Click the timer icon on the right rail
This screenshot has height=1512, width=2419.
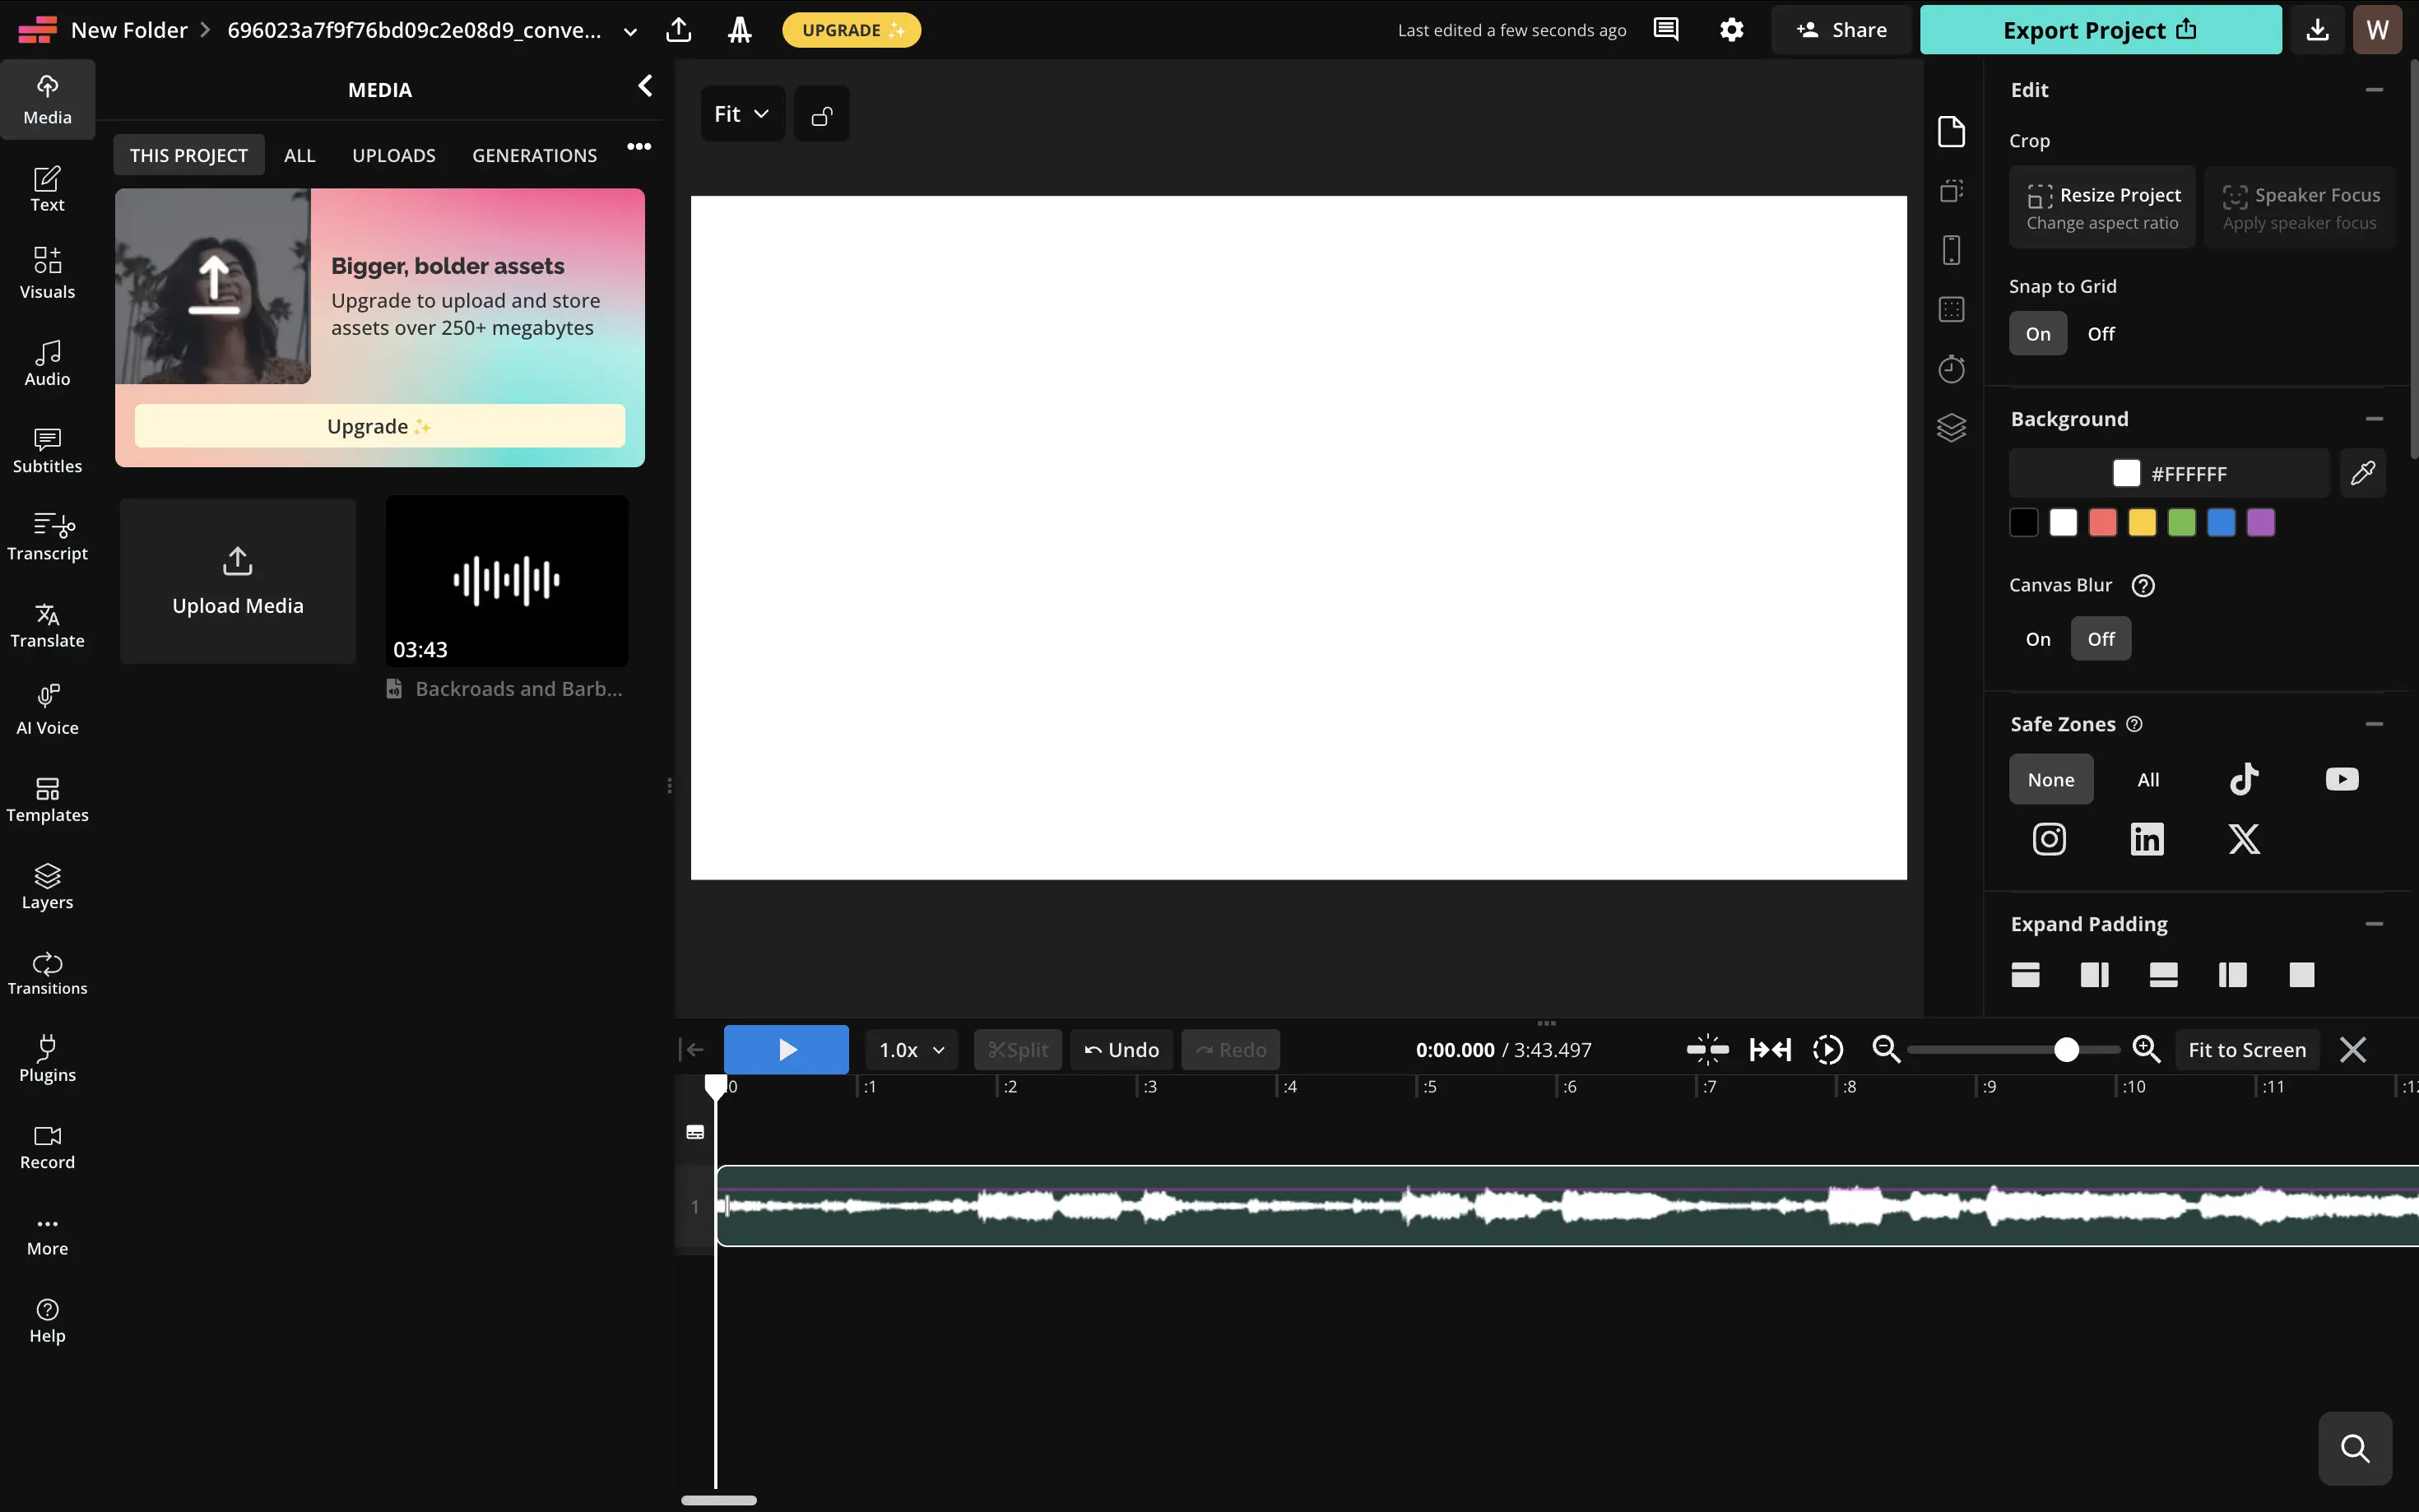[x=1952, y=368]
